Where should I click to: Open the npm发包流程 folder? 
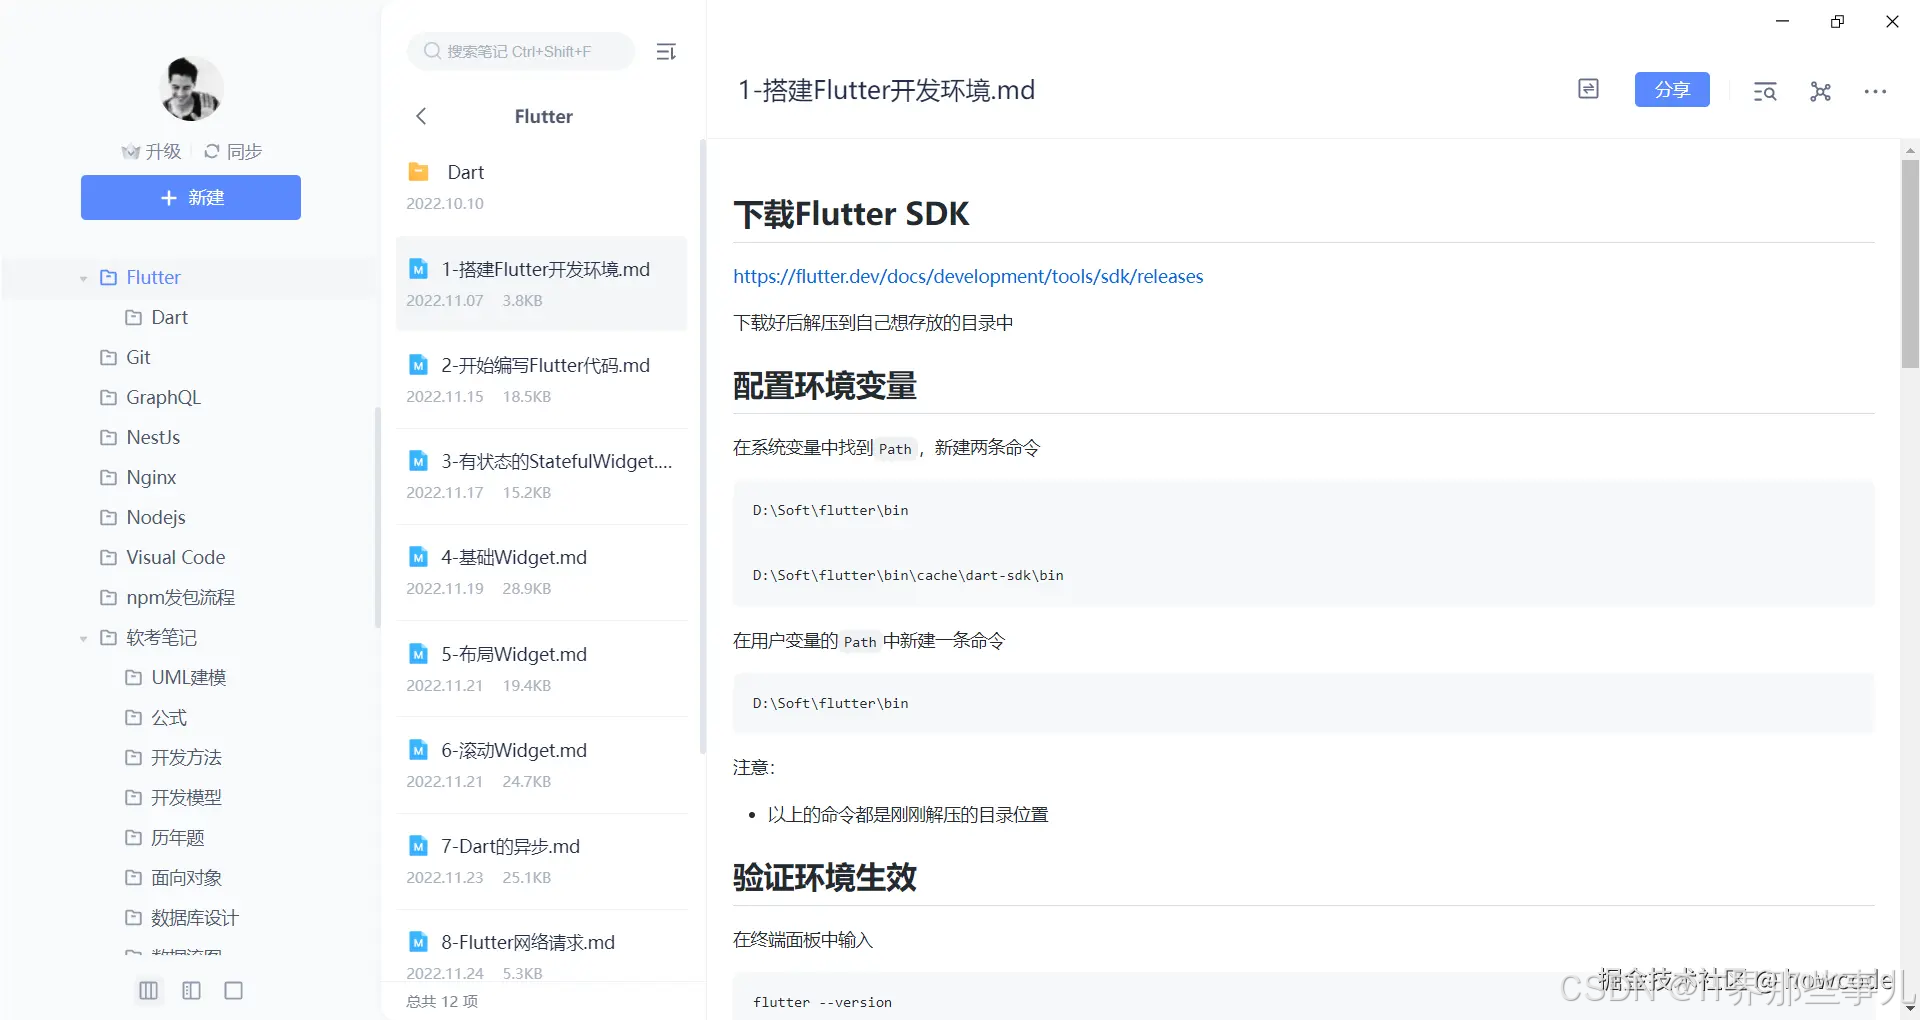coord(180,597)
